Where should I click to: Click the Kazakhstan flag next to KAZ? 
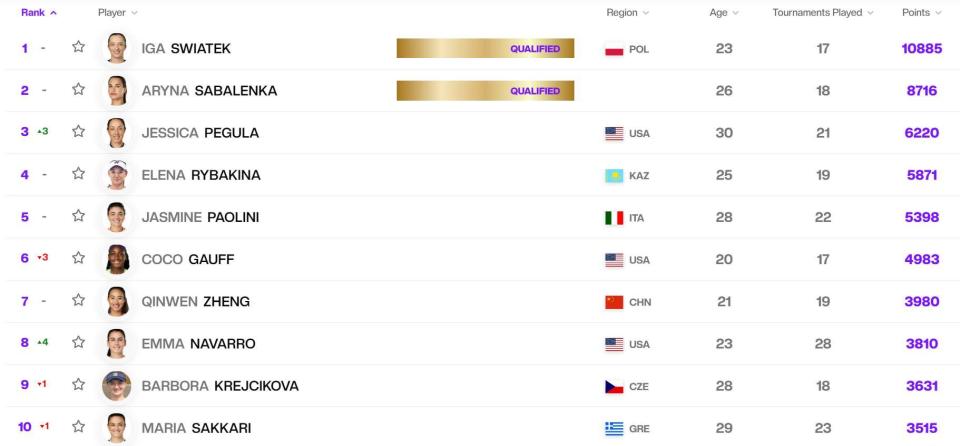pyautogui.click(x=614, y=176)
